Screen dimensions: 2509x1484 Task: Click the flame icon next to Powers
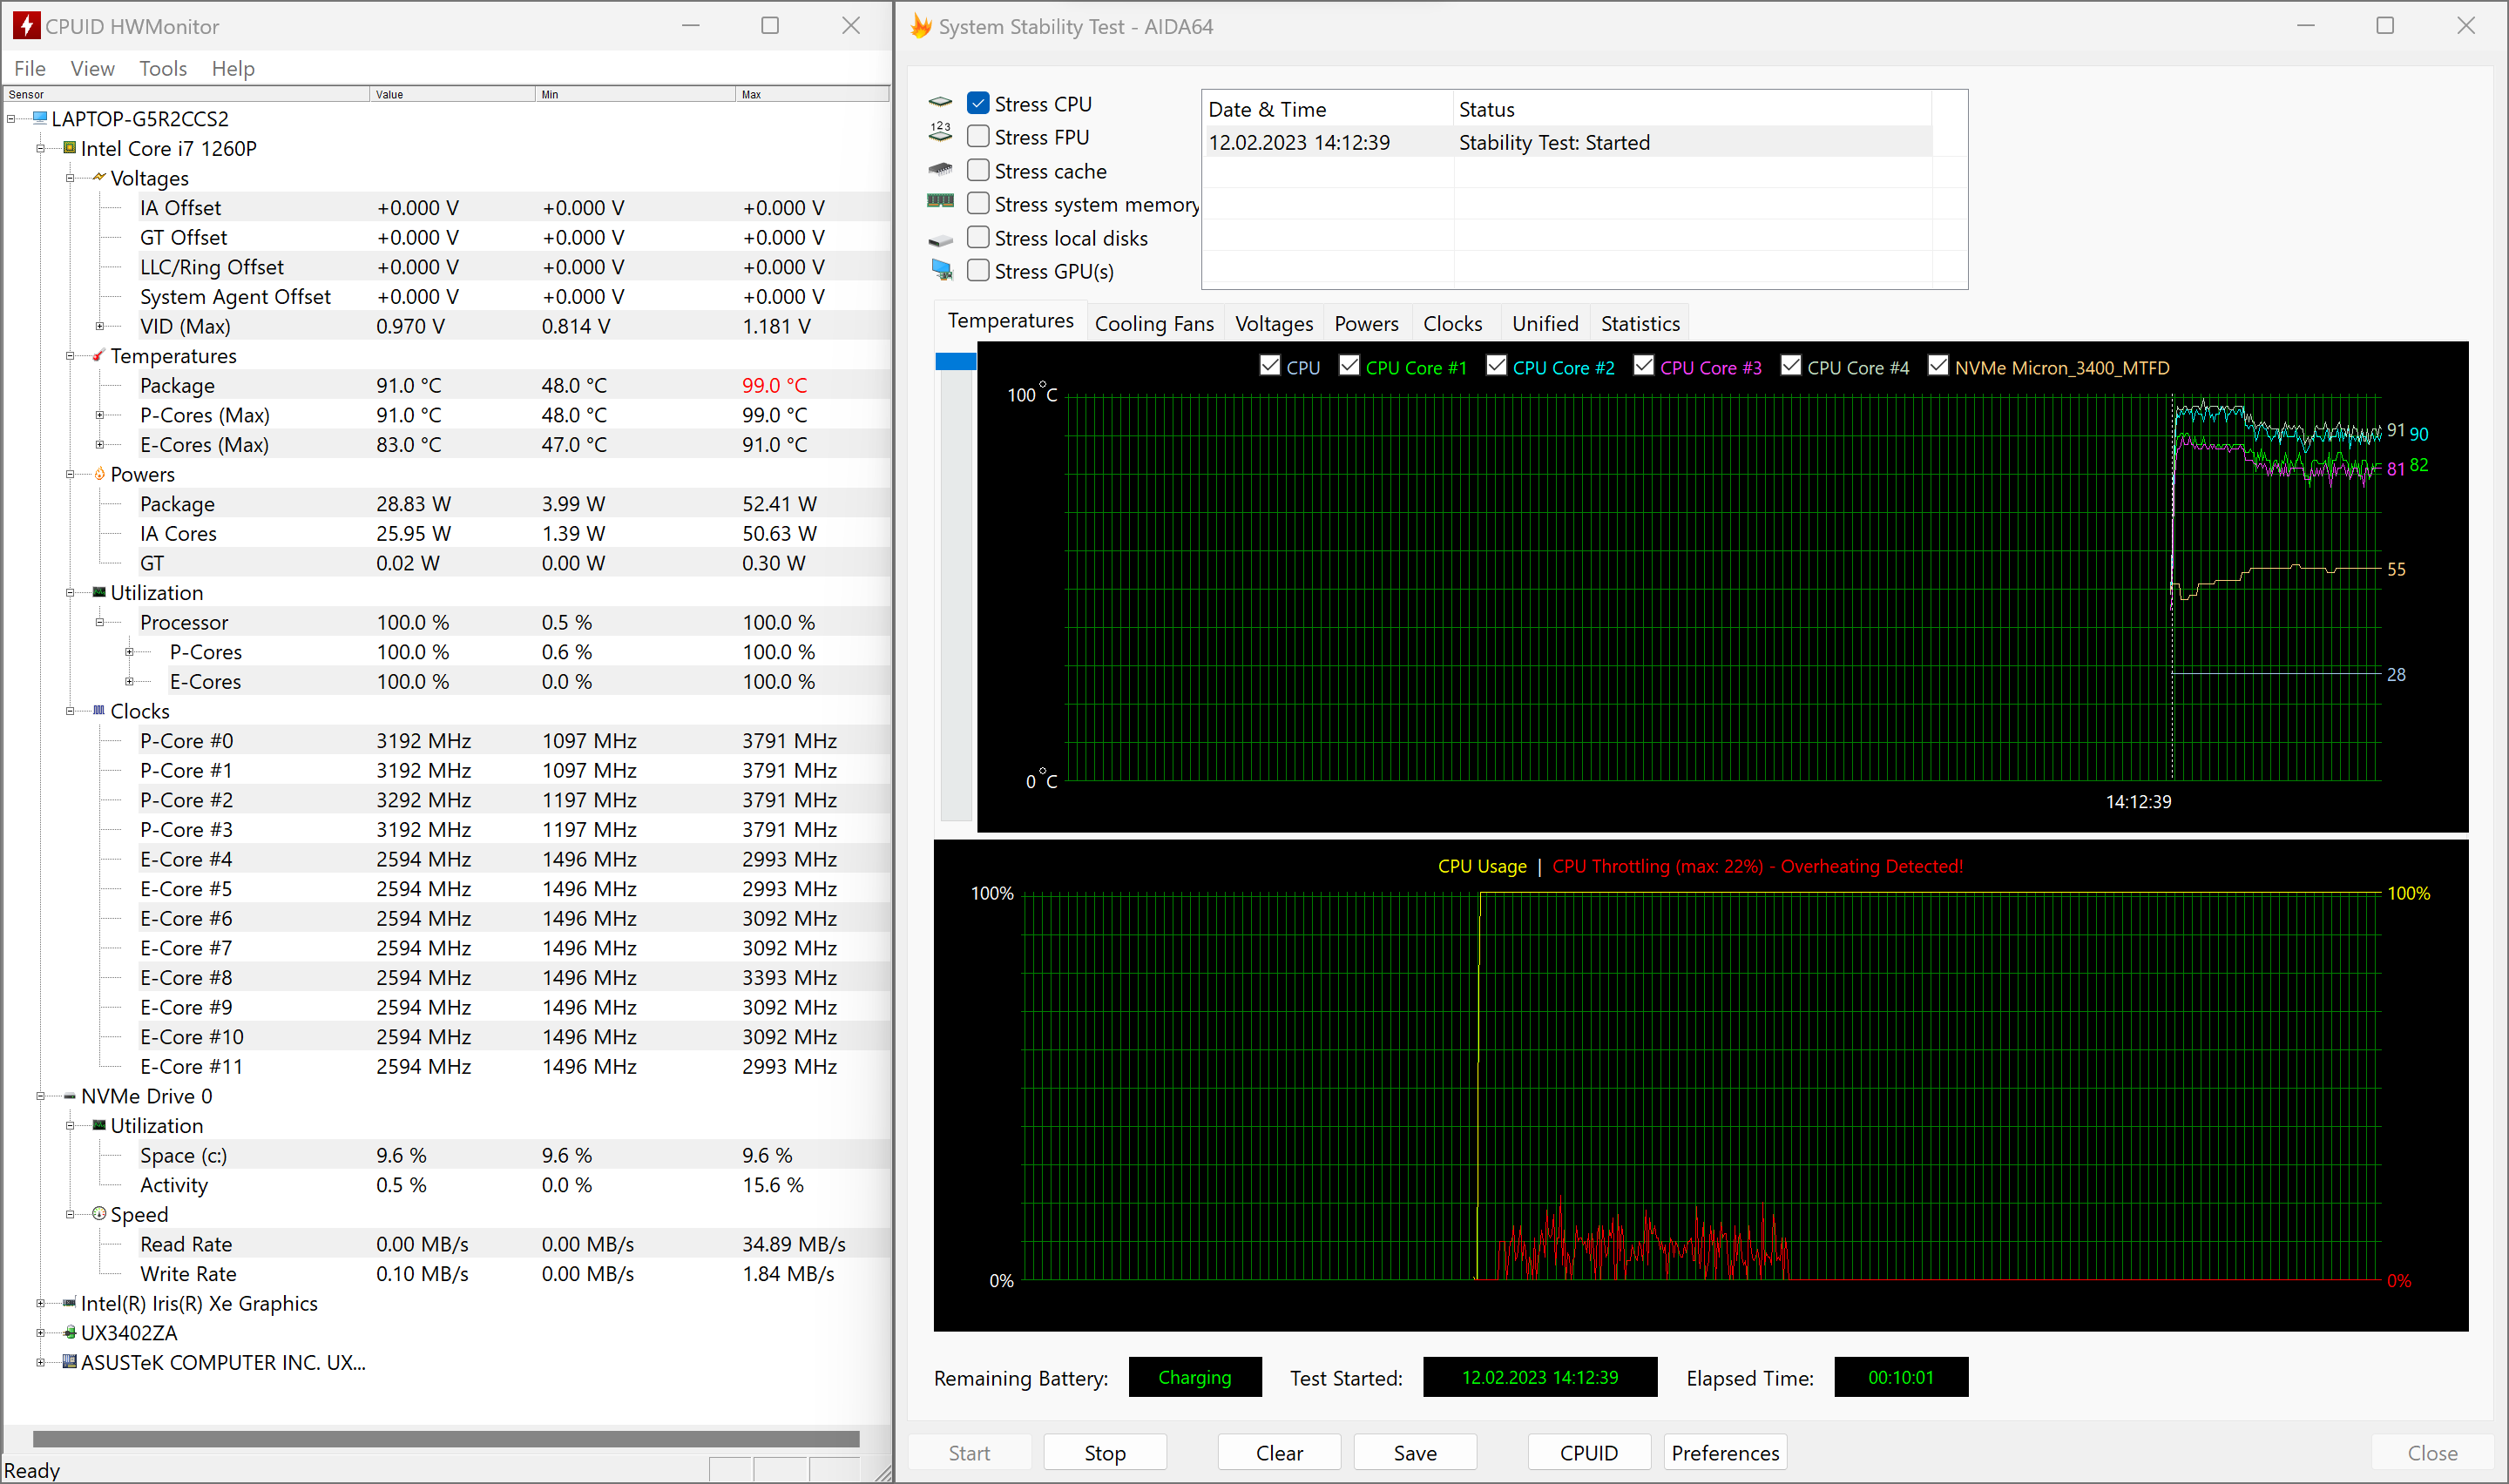click(x=99, y=474)
